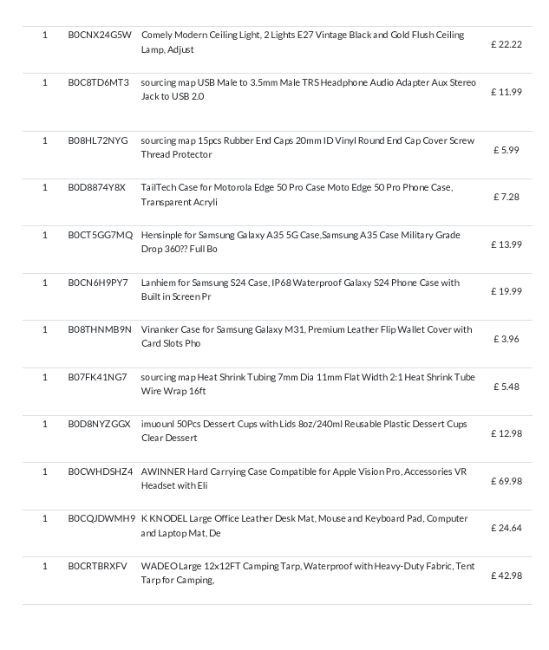Screen dimensions: 549x650
Task: Click the £ 69.98 price for AWINNER case
Action: pos(506,481)
